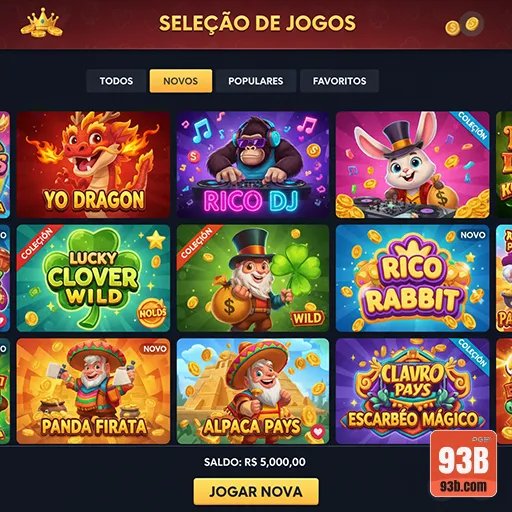Click the WILD badge on leprechaun game
The height and width of the screenshot is (512, 512).
(308, 318)
